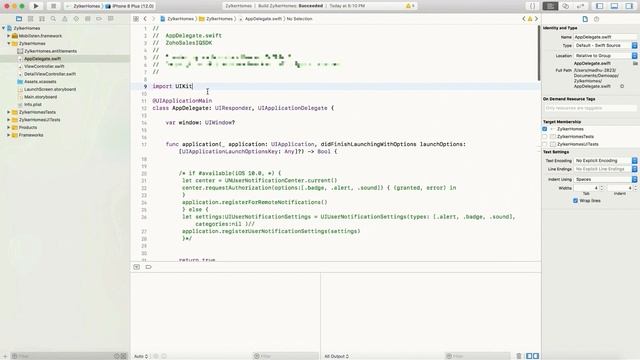
Task: Click the breakpoints activation icon in debug bar
Action: [148, 267]
